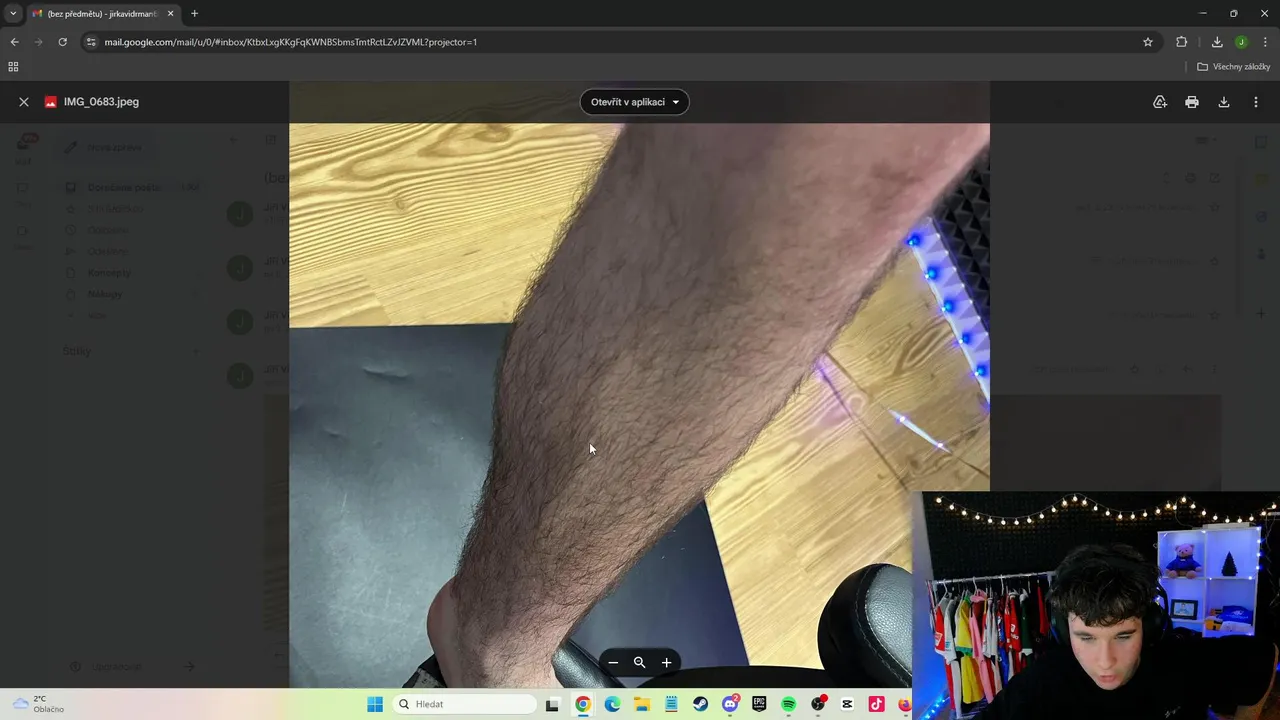Open TikTok from the taskbar
Screen dimensions: 1280x720
click(x=877, y=704)
